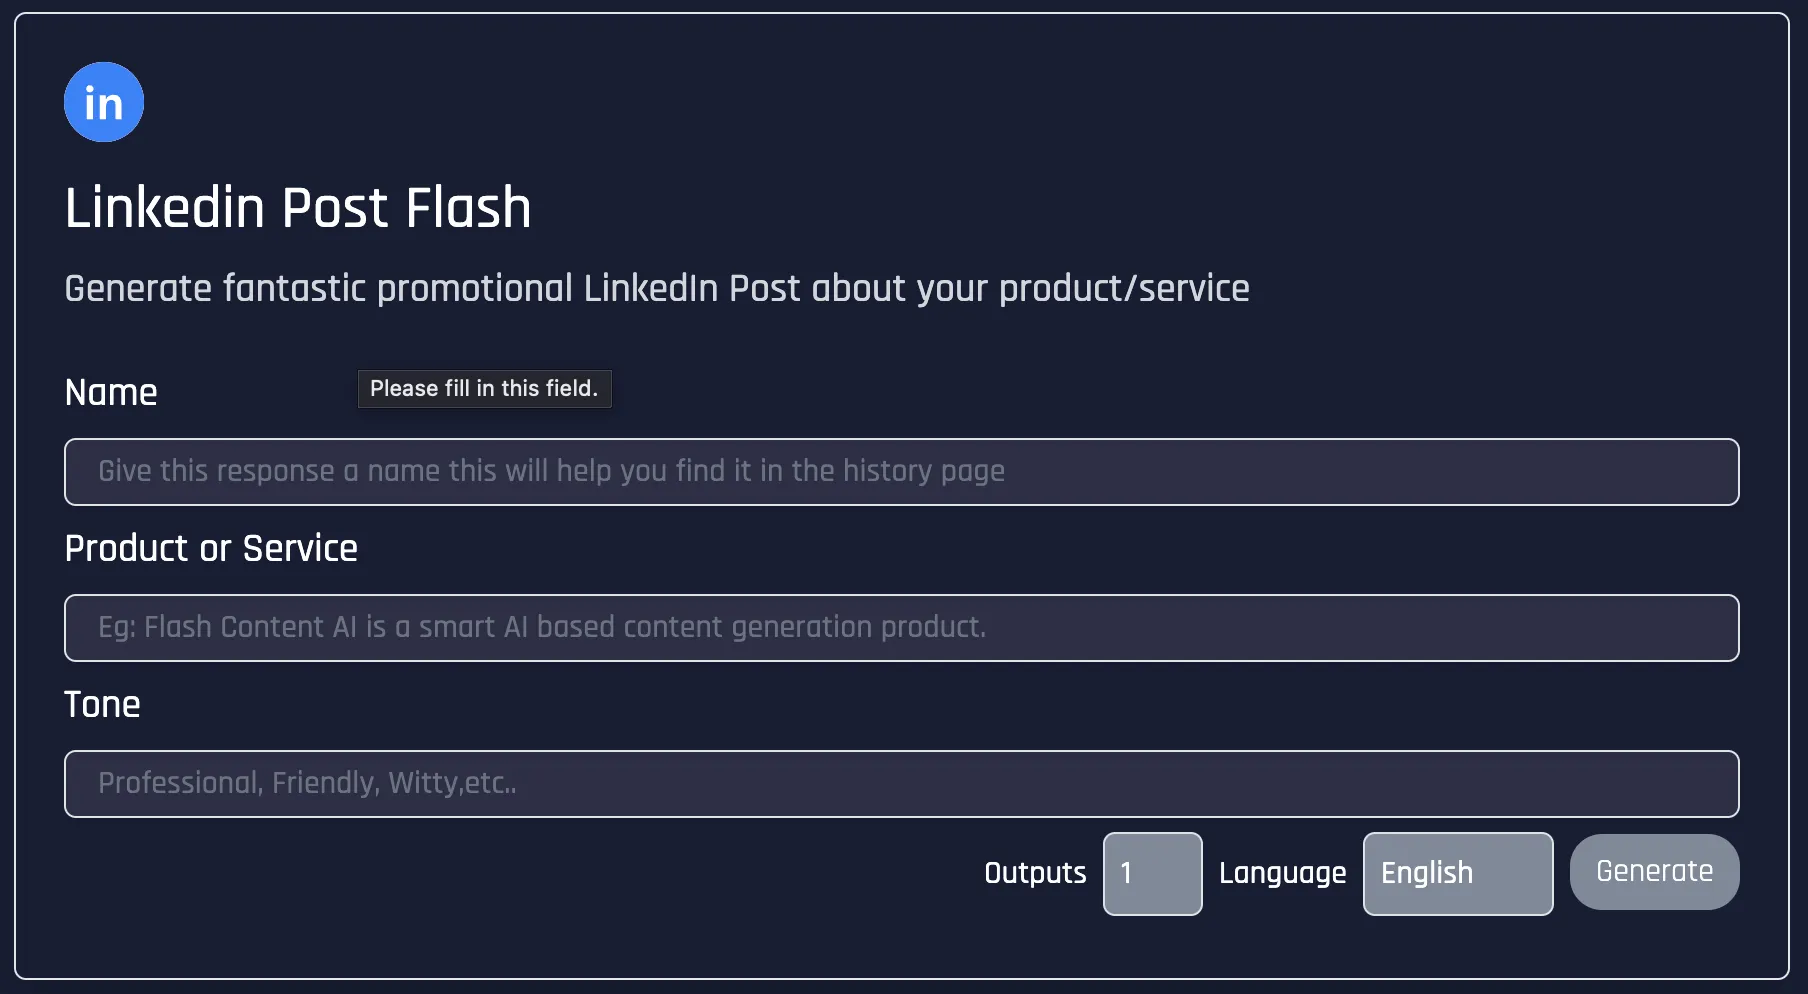
Task: Select the Tone text field
Action: click(x=901, y=784)
